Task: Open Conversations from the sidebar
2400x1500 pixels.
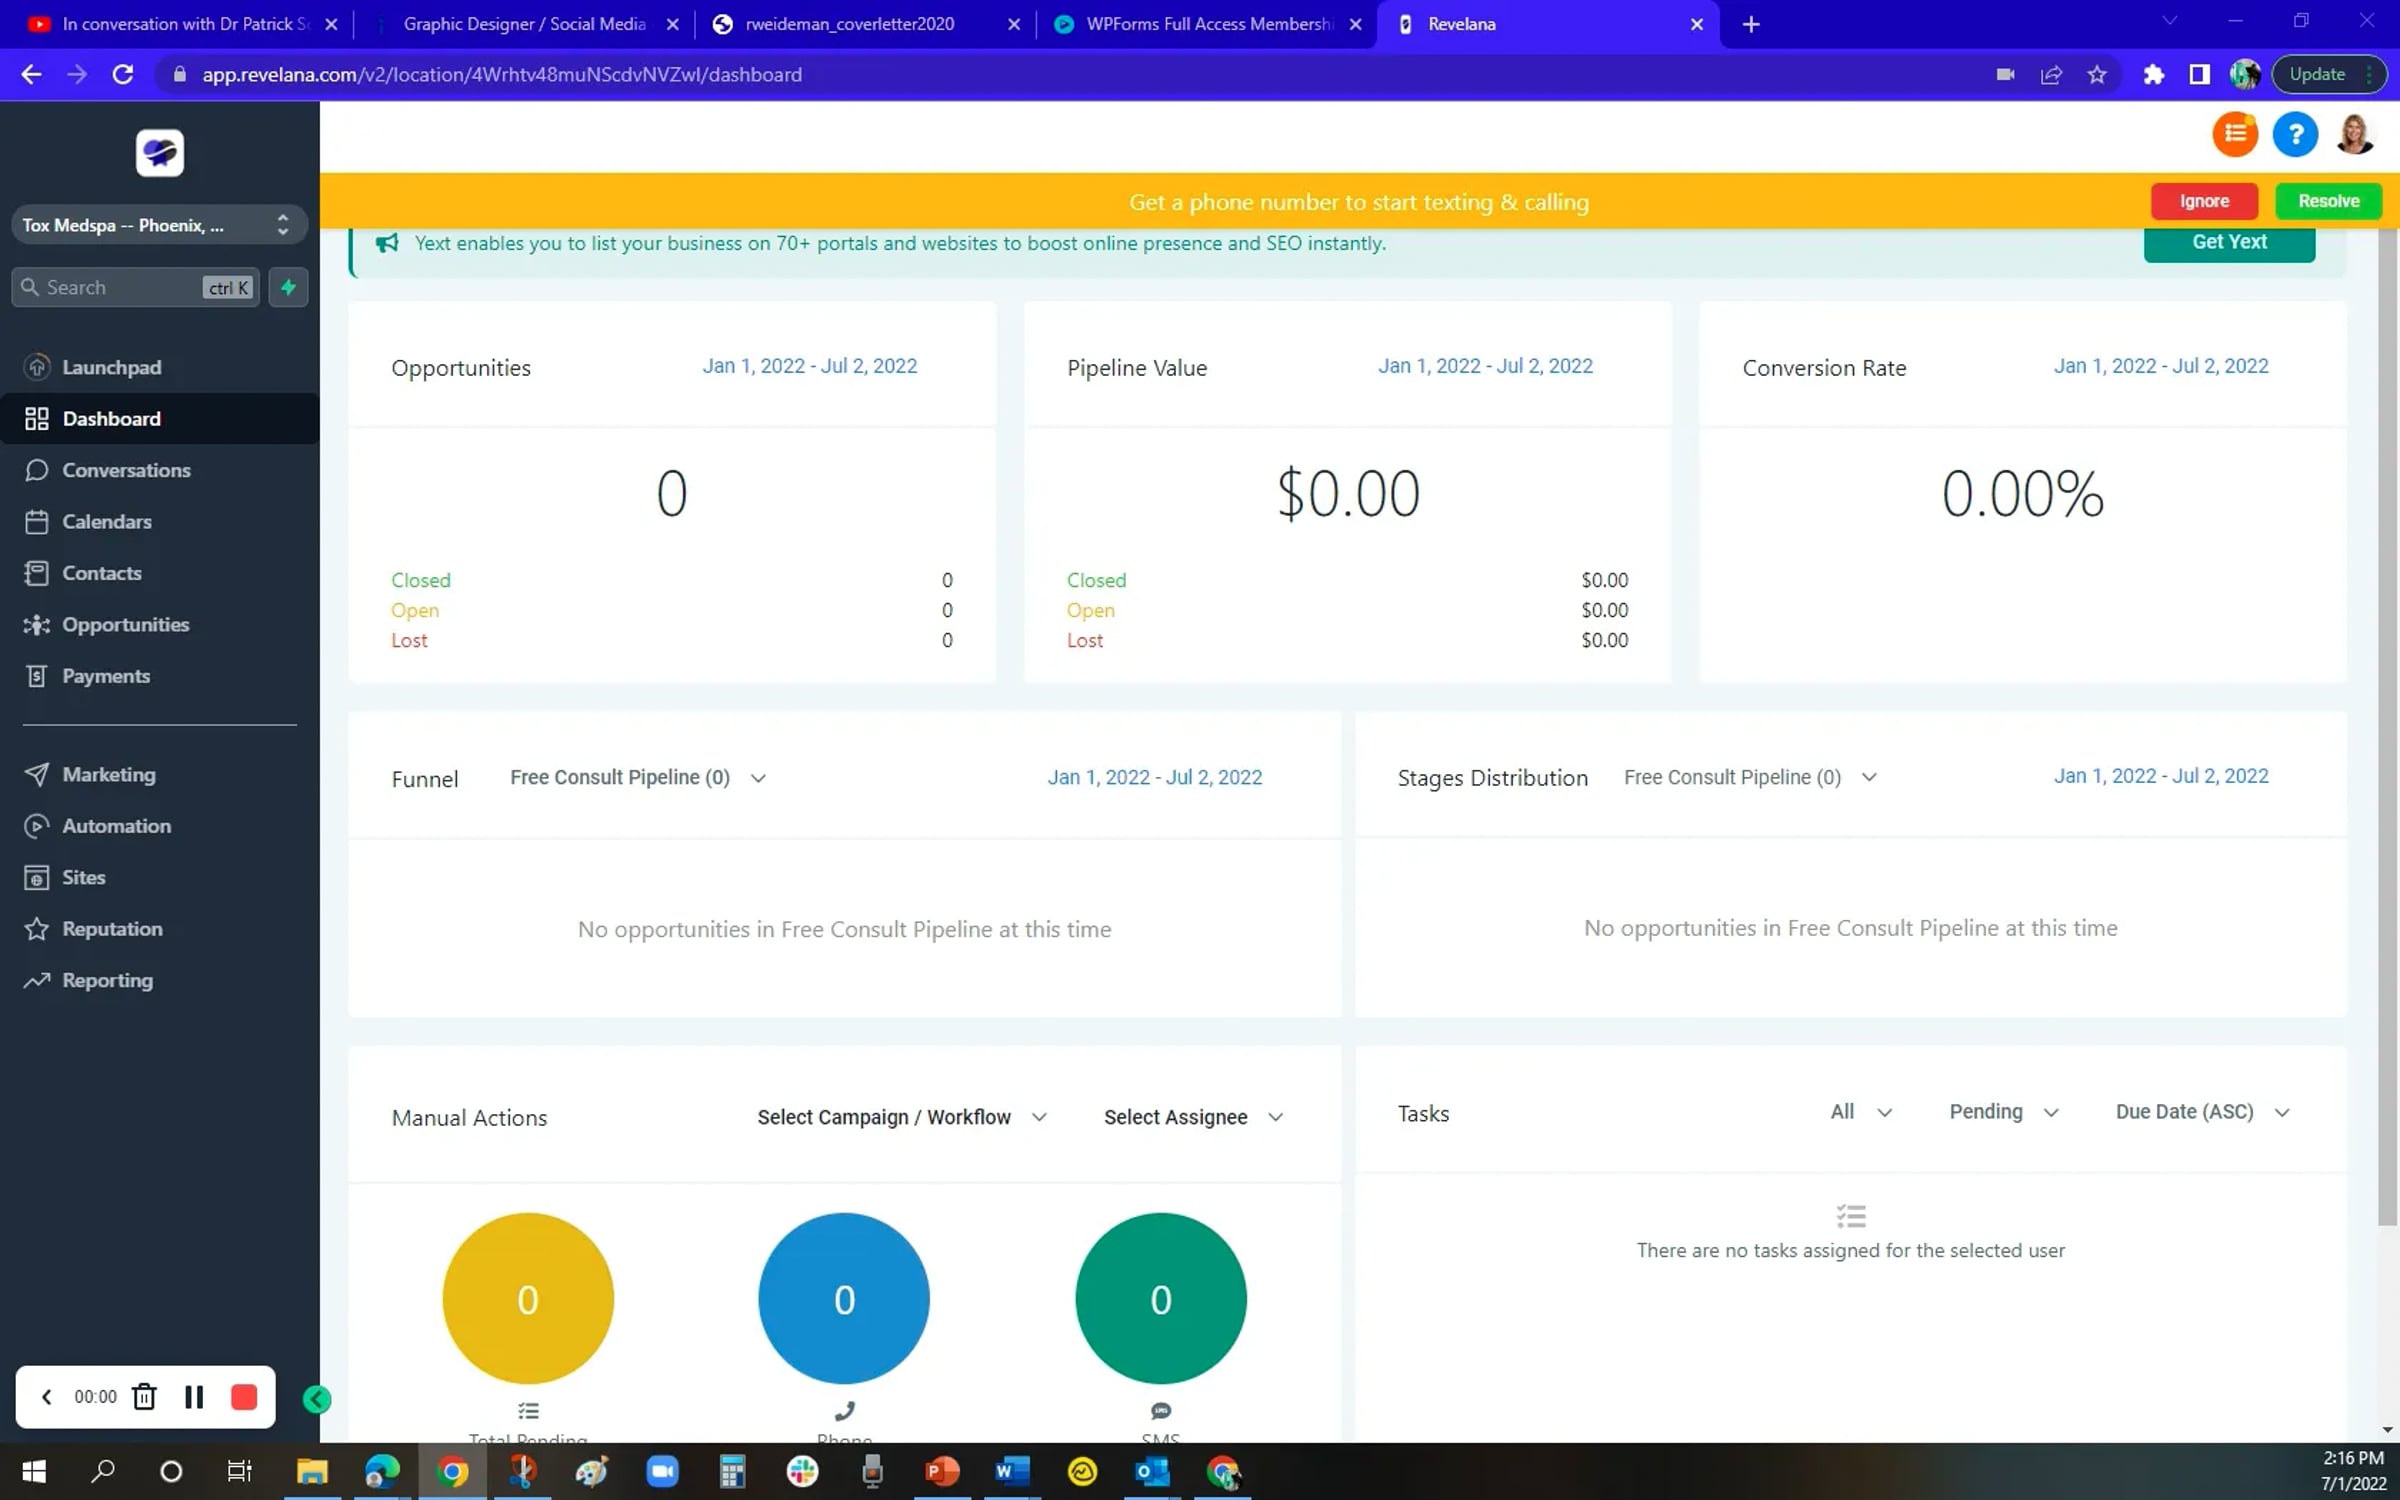Action: coord(126,470)
